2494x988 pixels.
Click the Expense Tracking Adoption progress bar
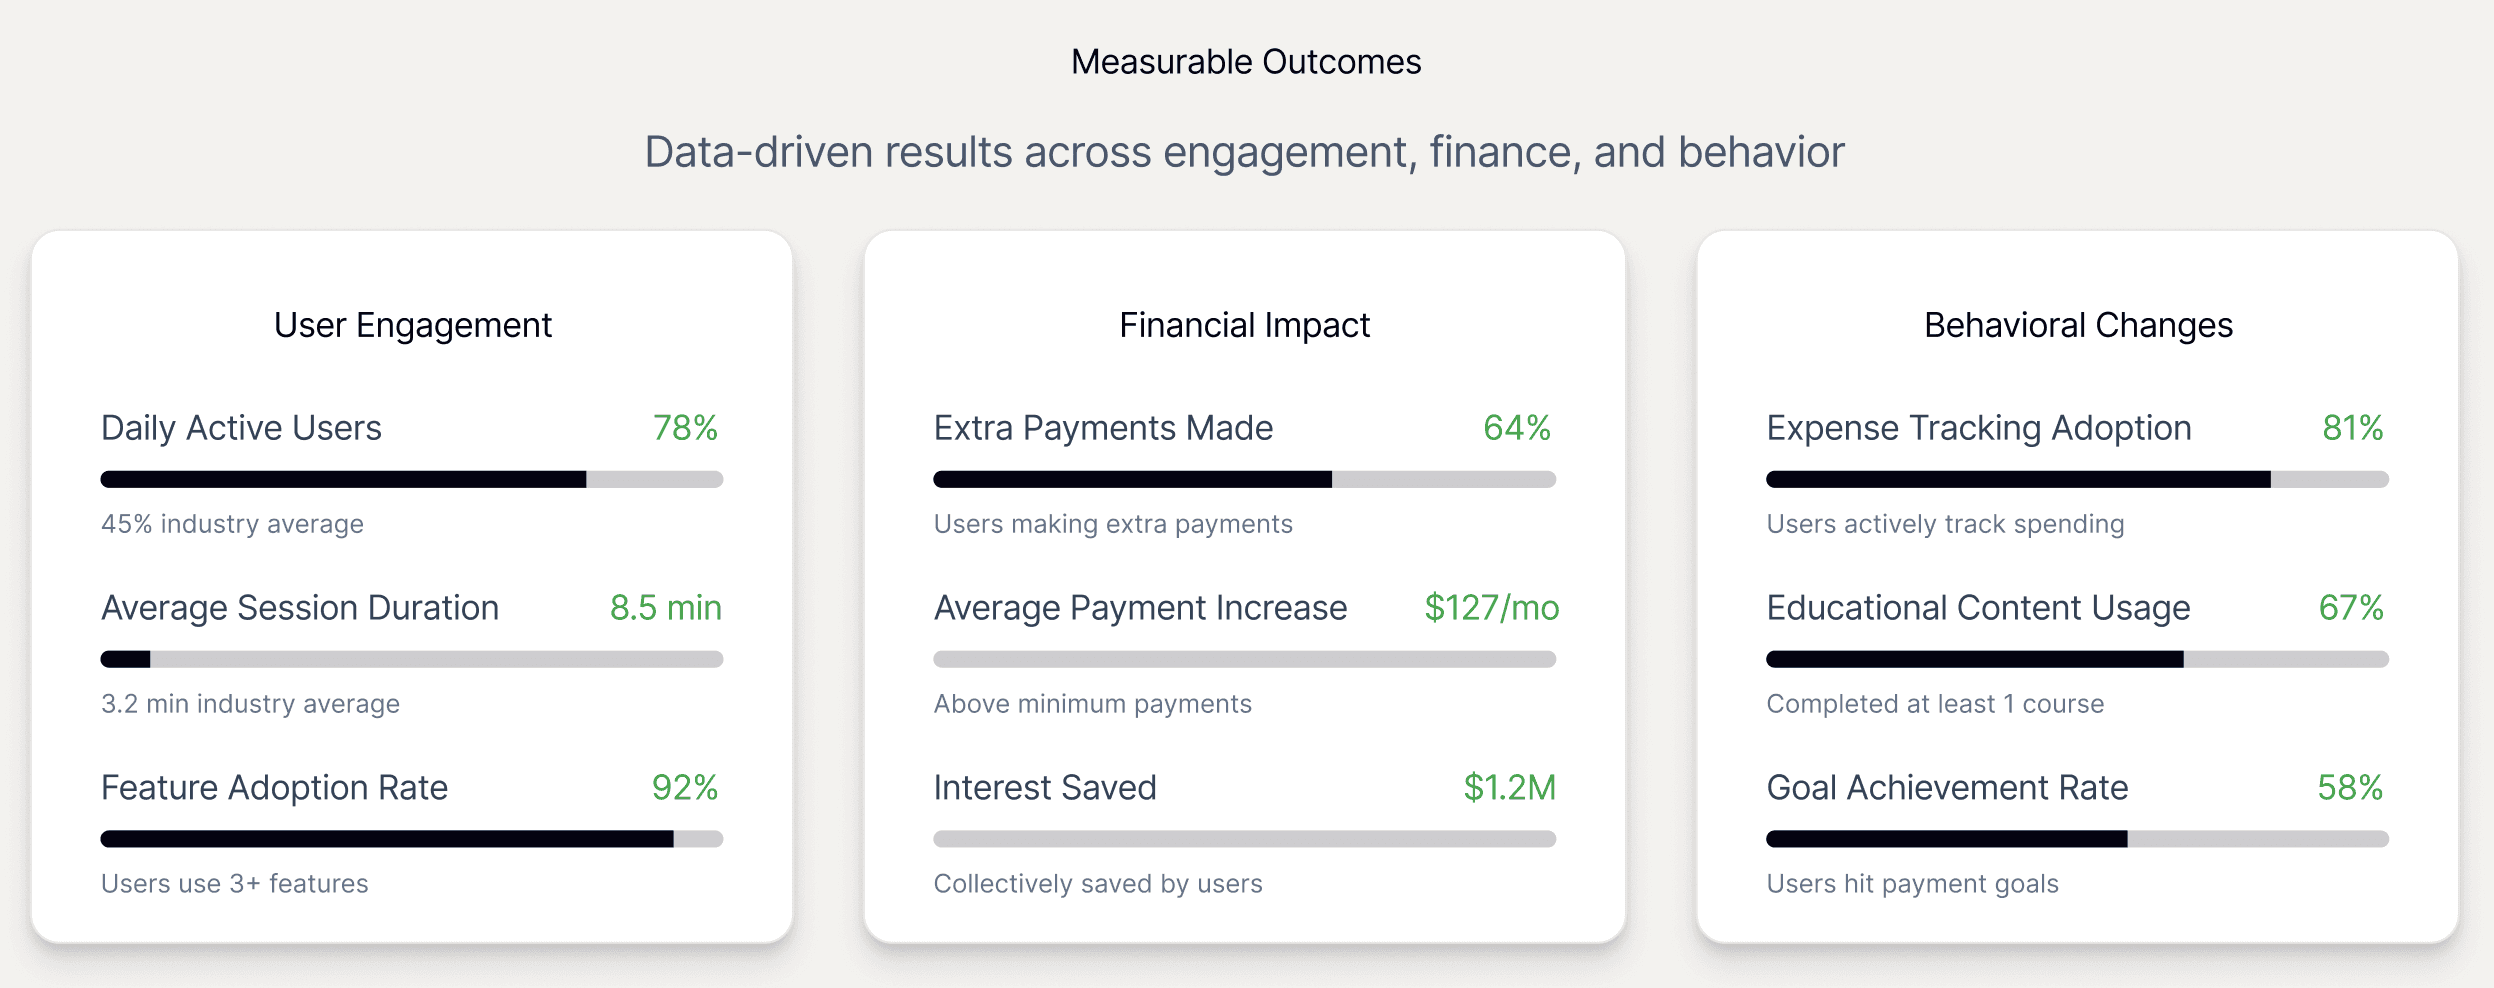coord(2077,479)
